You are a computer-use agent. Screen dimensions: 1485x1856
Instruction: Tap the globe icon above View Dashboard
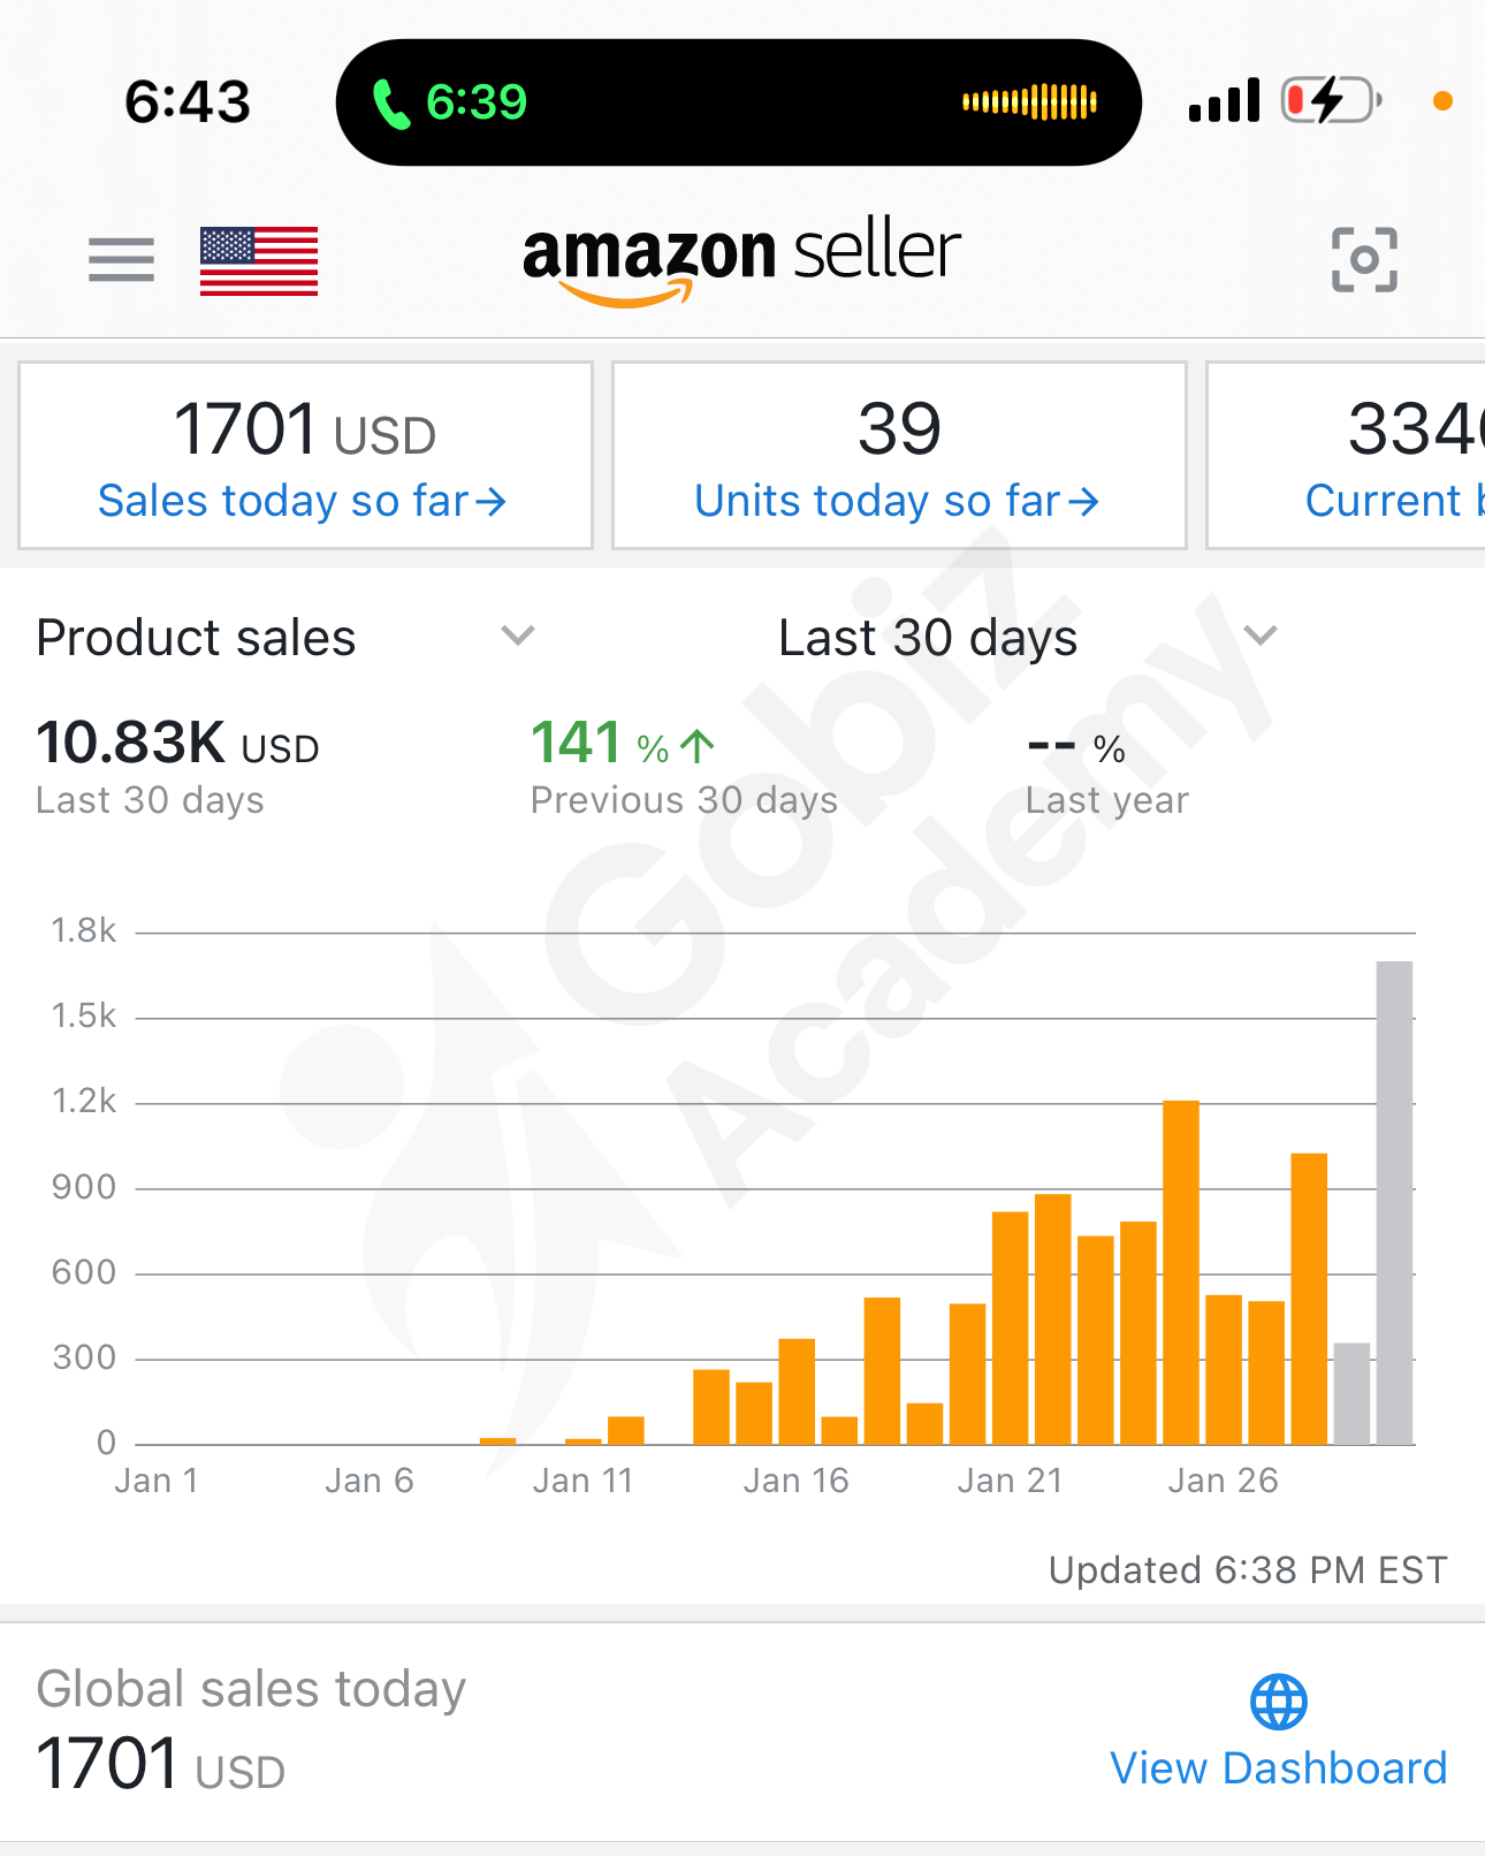(x=1278, y=1701)
